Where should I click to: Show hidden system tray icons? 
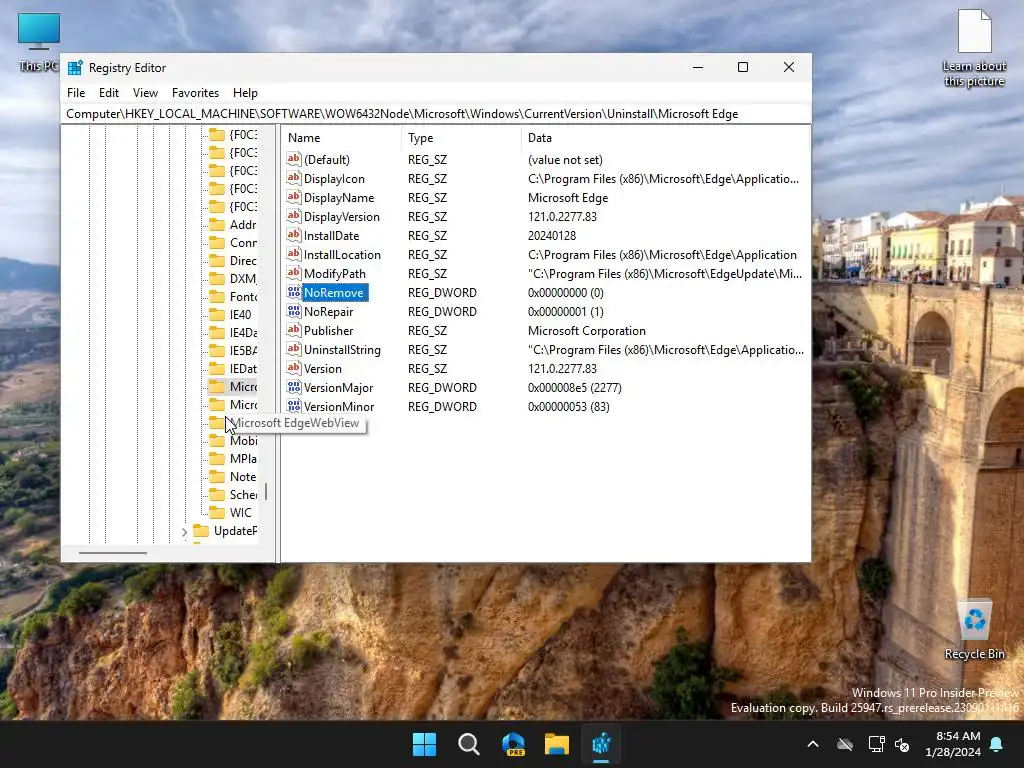pyautogui.click(x=813, y=744)
